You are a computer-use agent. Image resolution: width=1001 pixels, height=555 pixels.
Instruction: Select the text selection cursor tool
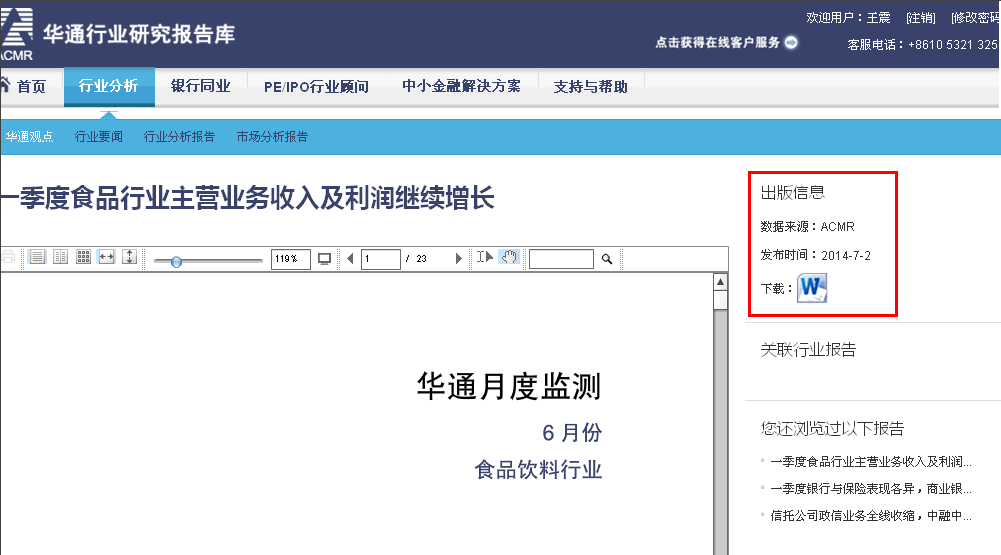click(x=485, y=257)
